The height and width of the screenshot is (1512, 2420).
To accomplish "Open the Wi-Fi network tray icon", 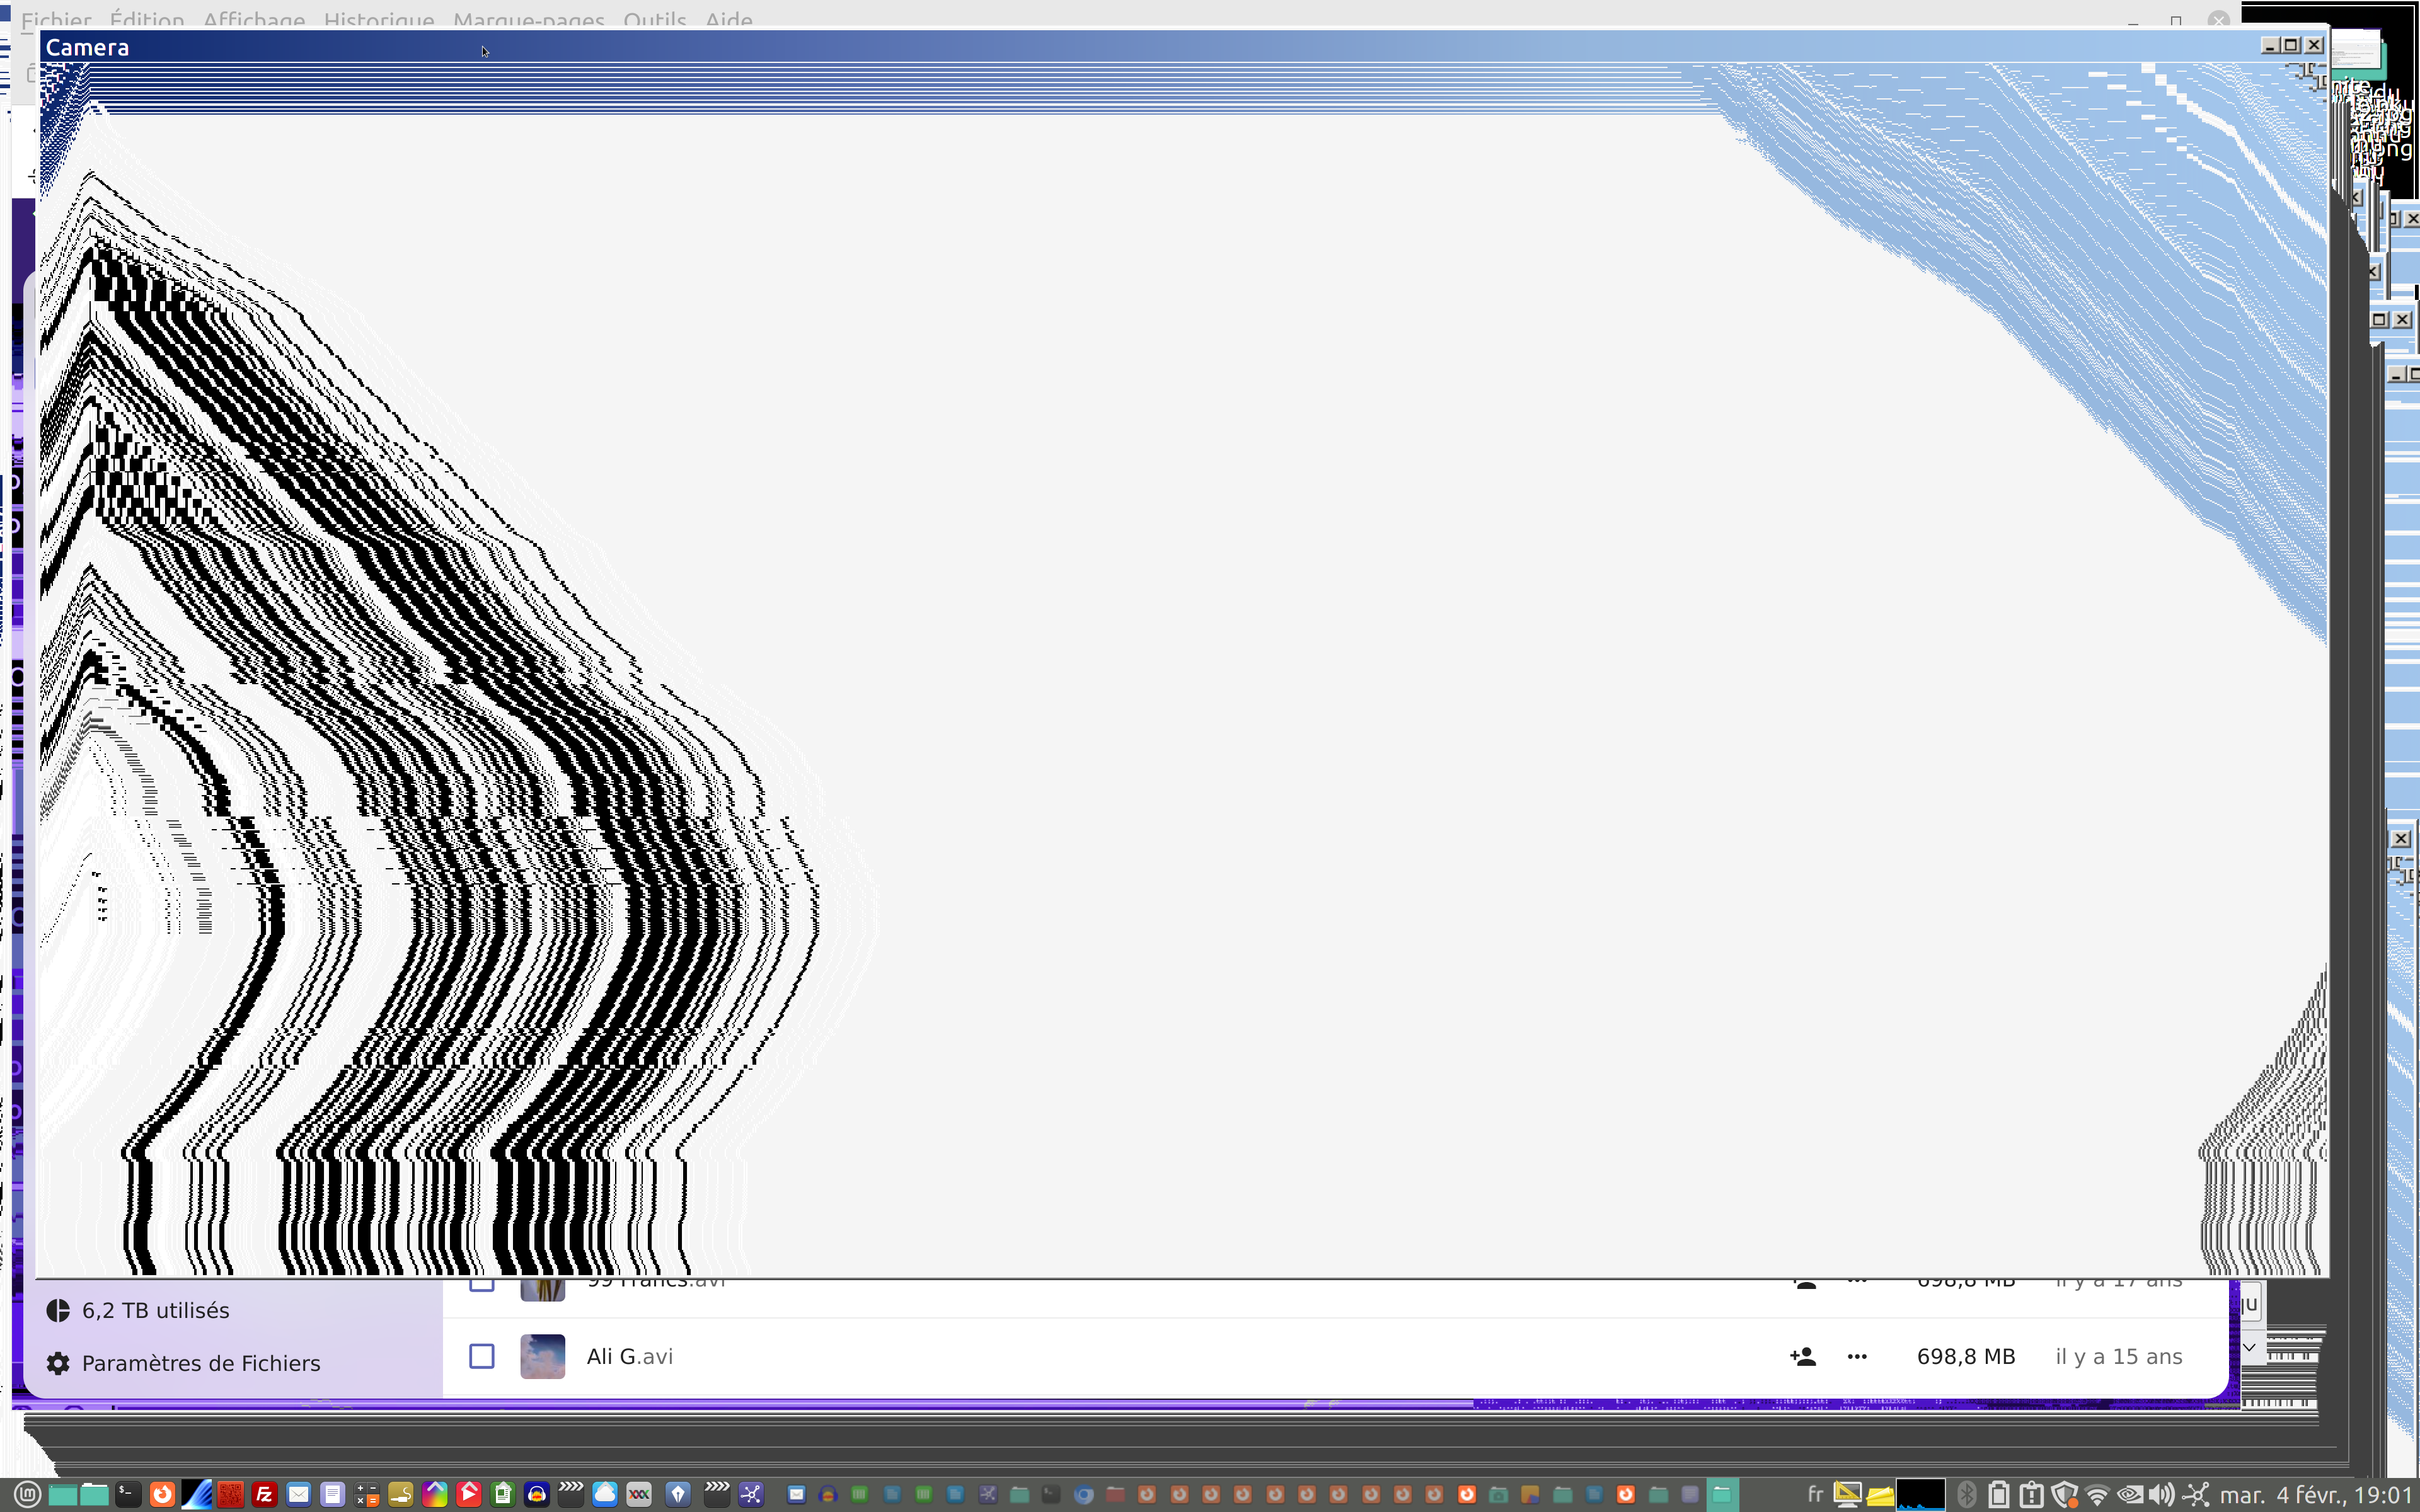I will (x=2097, y=1495).
